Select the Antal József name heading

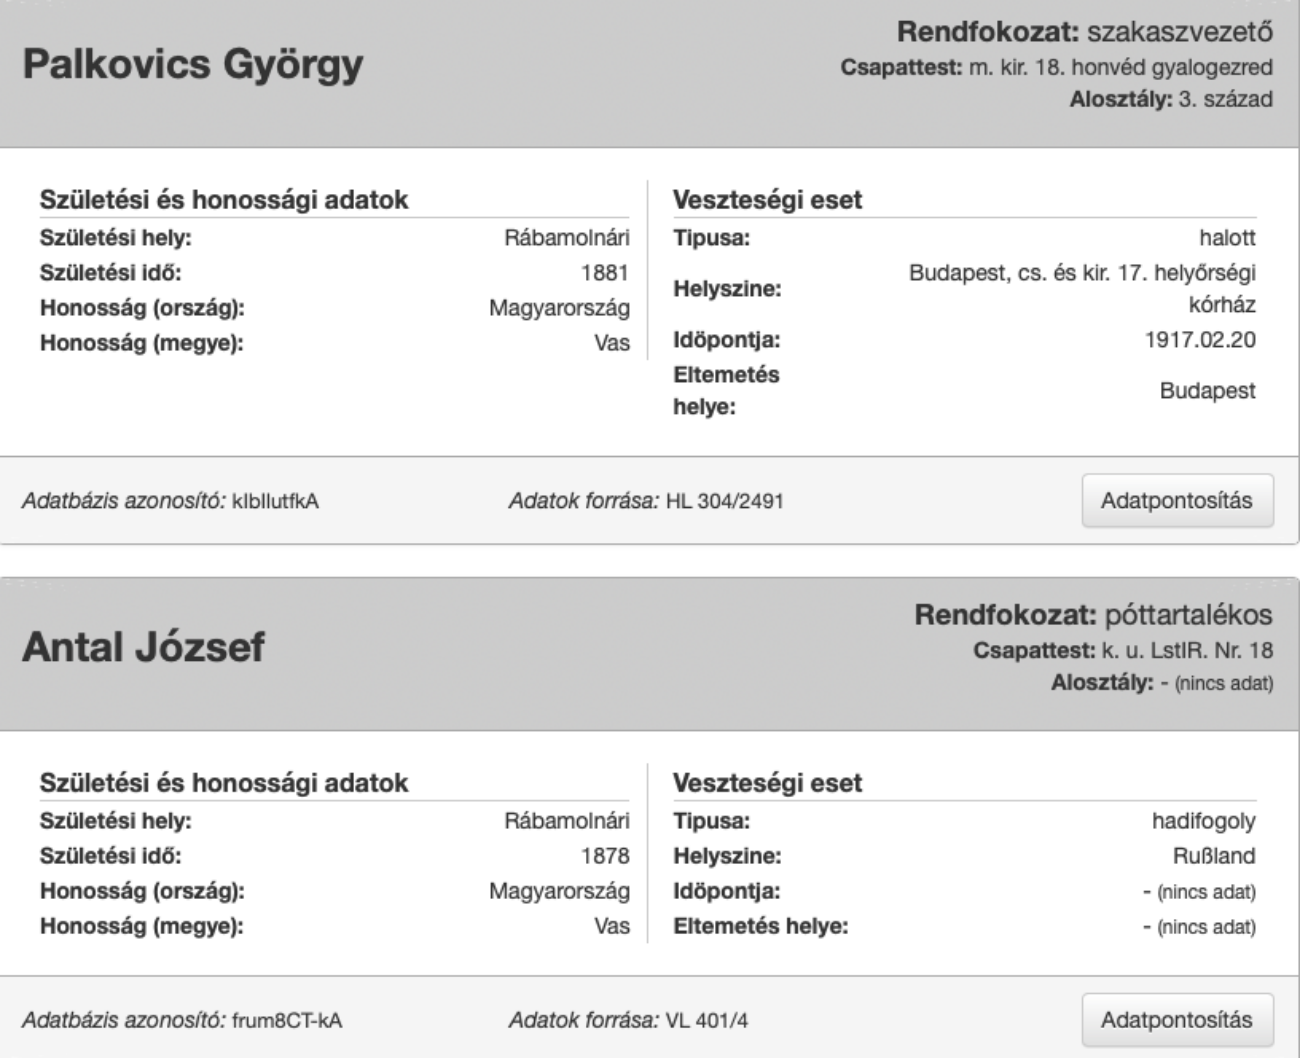[x=144, y=648]
